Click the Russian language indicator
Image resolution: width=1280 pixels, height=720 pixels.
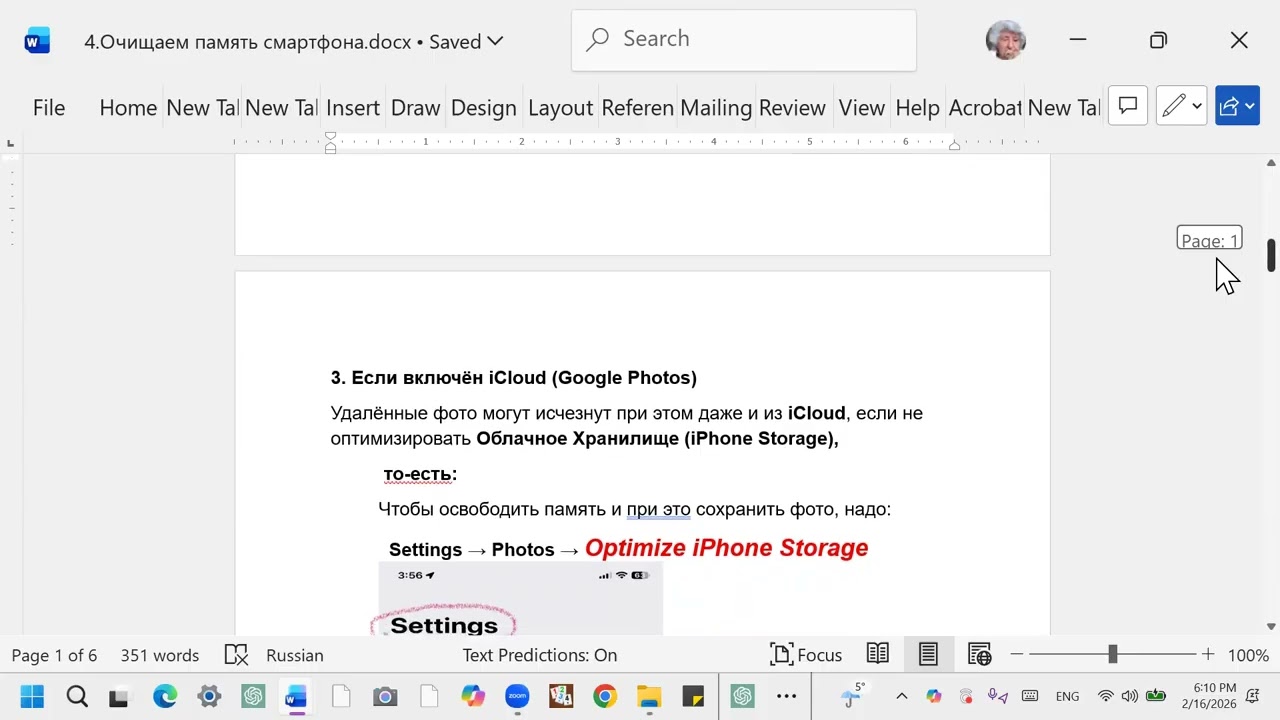(295, 656)
